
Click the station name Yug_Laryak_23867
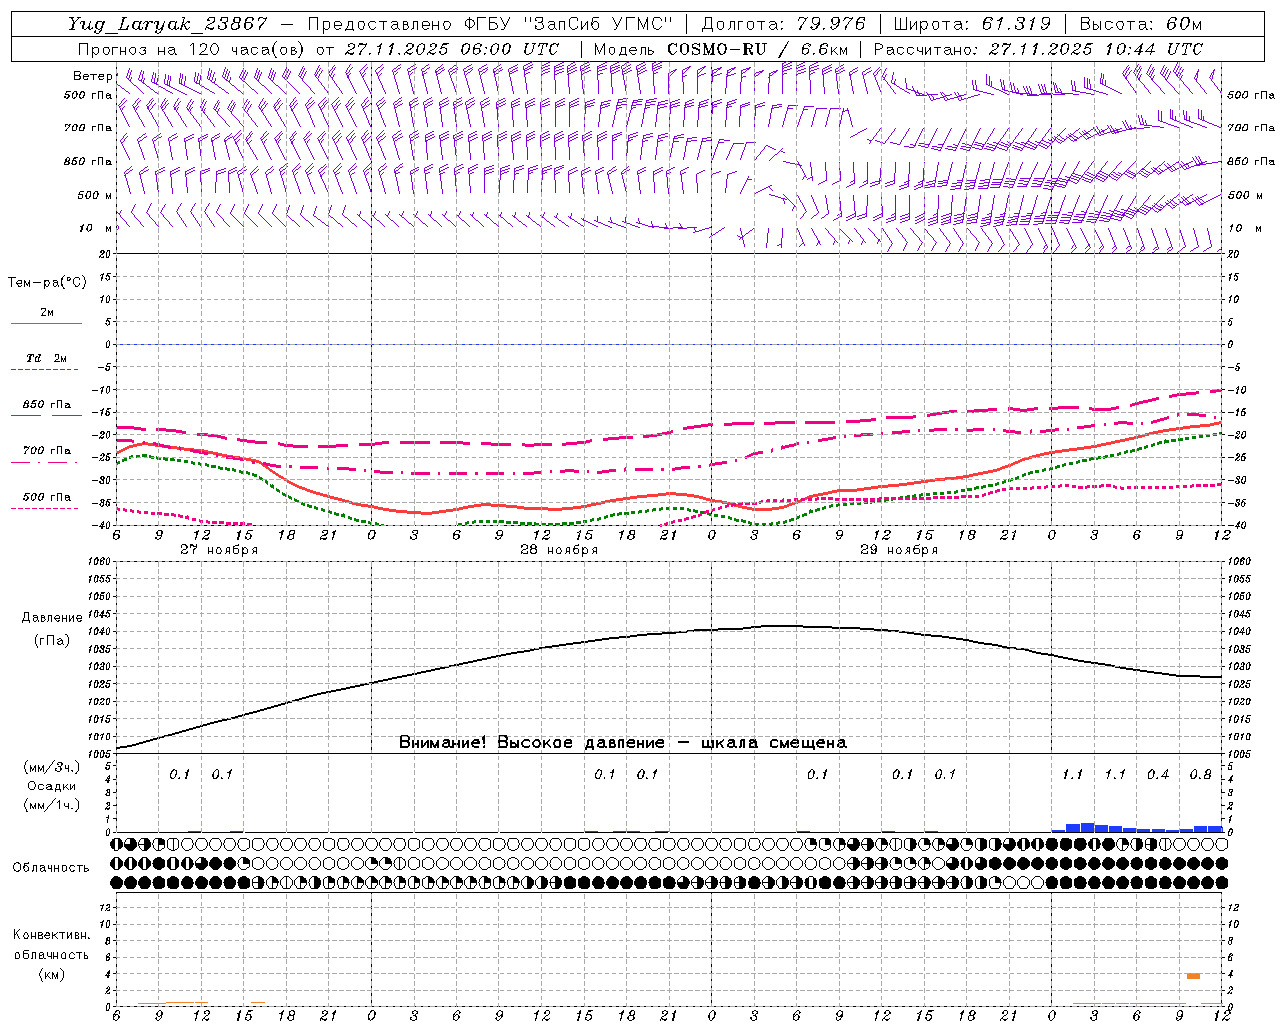[168, 24]
